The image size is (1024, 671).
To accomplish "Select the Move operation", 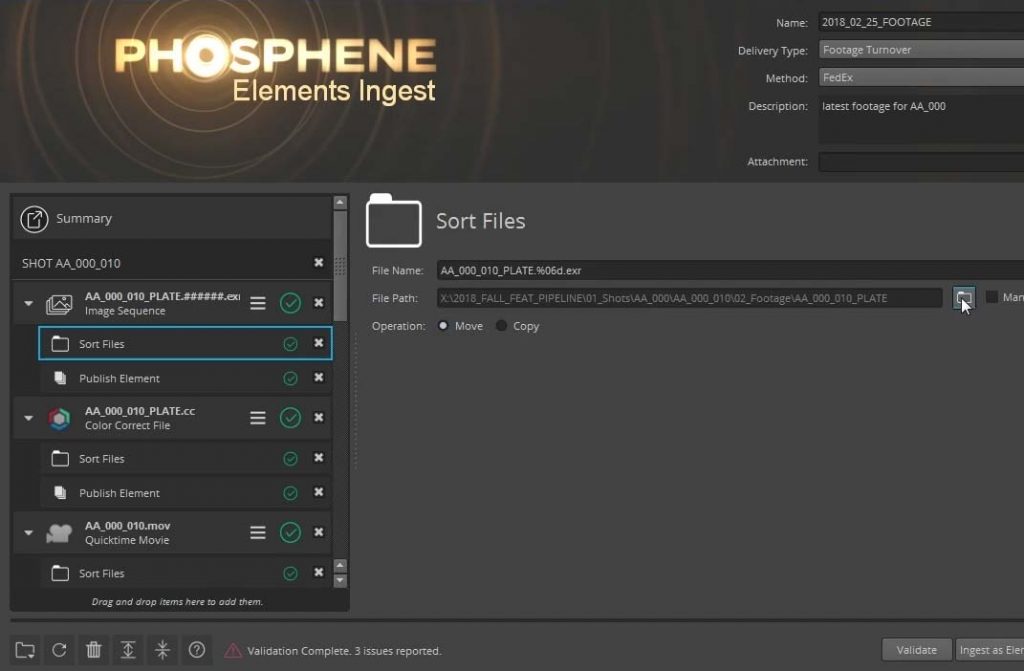I will [443, 325].
